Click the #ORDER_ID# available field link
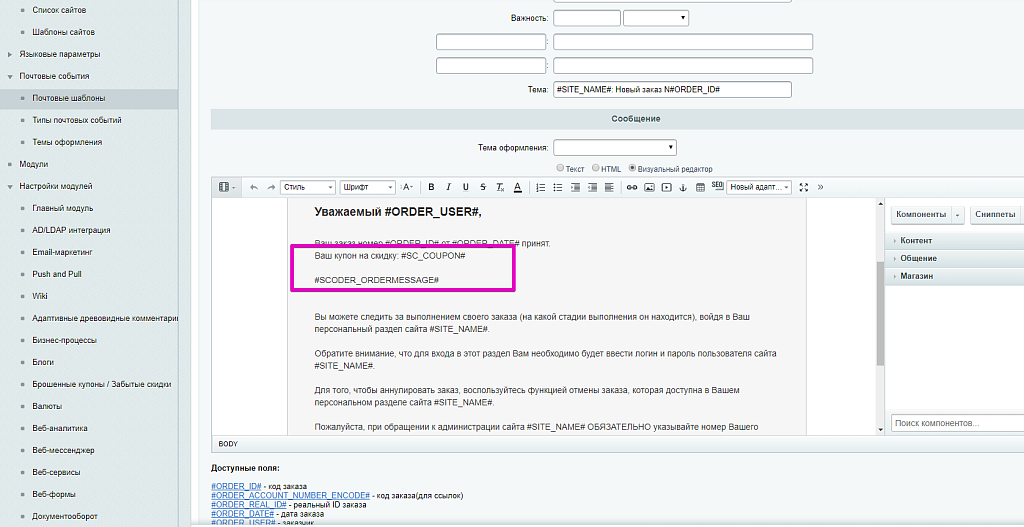Viewport: 1024px width, 527px height. pos(234,486)
